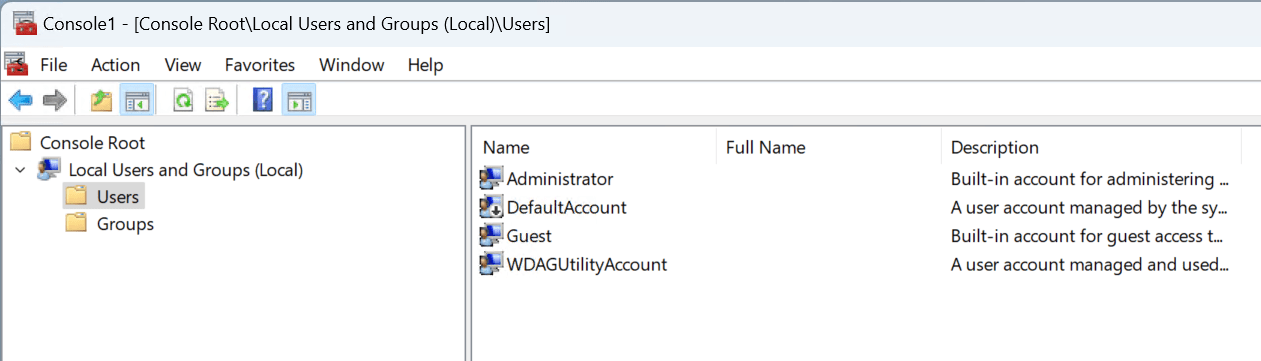Select the Groups folder in tree

[125, 224]
